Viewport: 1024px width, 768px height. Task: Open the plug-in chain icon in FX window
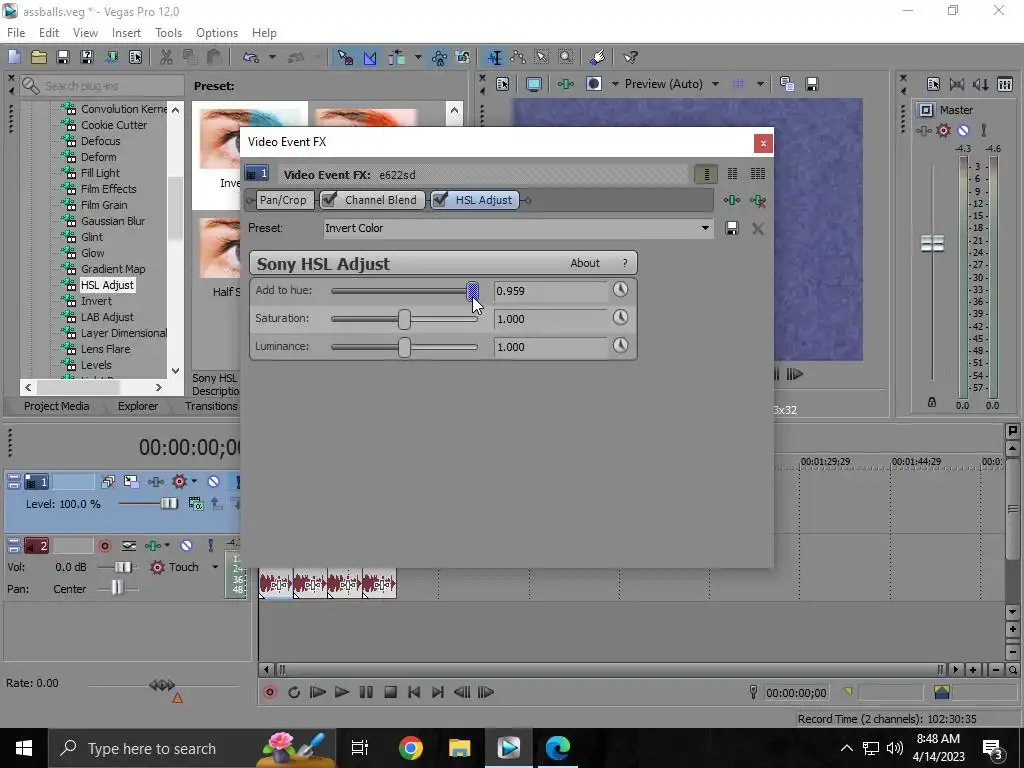pos(731,200)
